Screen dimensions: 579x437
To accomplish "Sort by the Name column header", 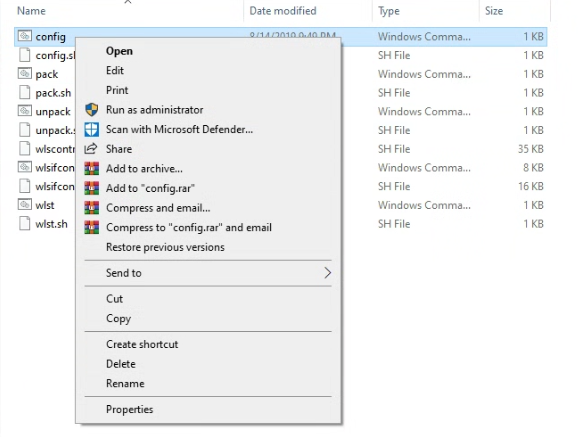I will pyautogui.click(x=31, y=11).
